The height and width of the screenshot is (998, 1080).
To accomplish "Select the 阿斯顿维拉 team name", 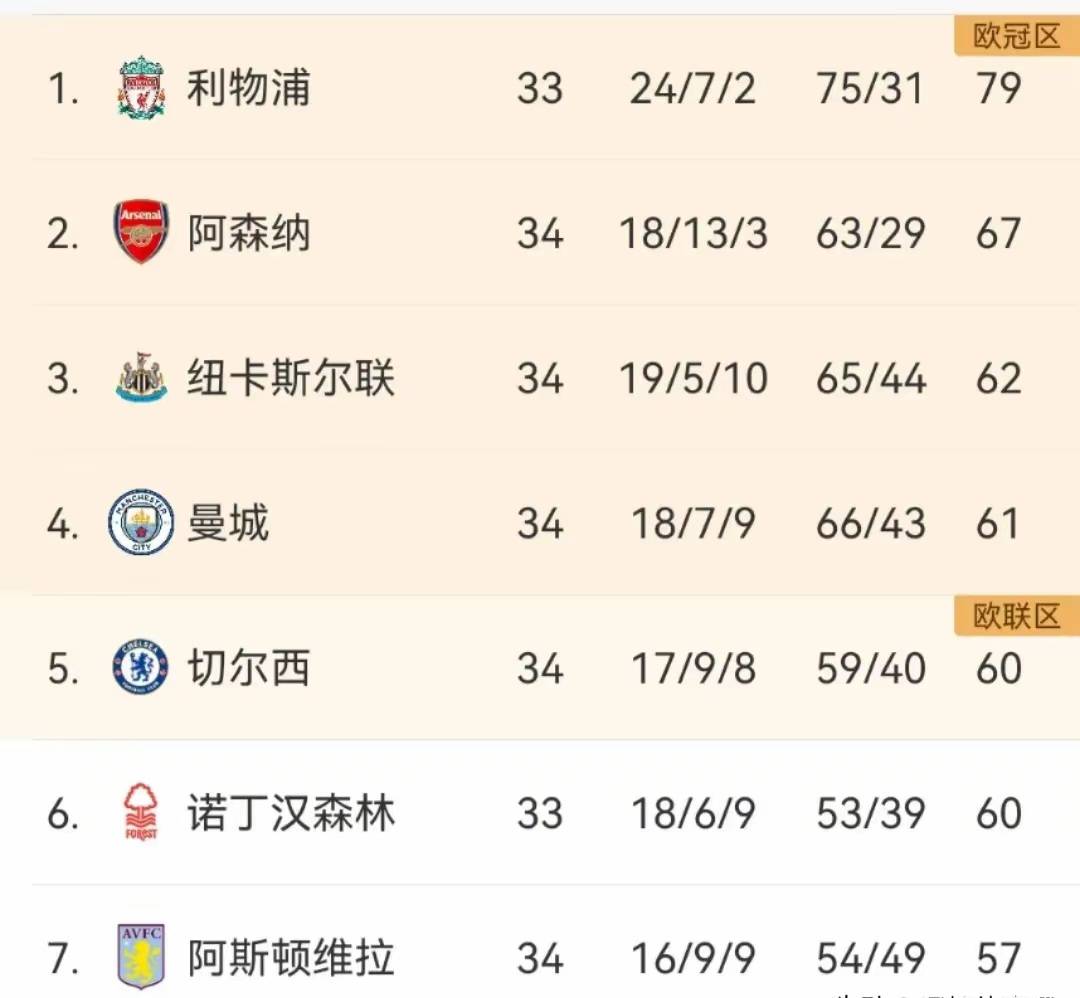I will pos(290,958).
